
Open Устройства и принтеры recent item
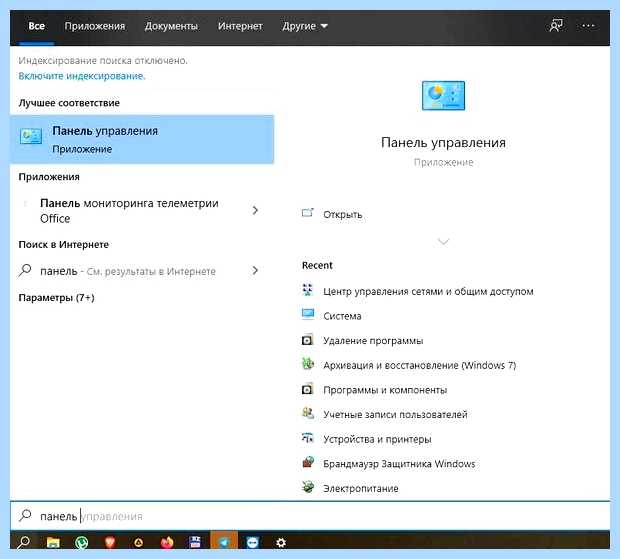pos(377,439)
